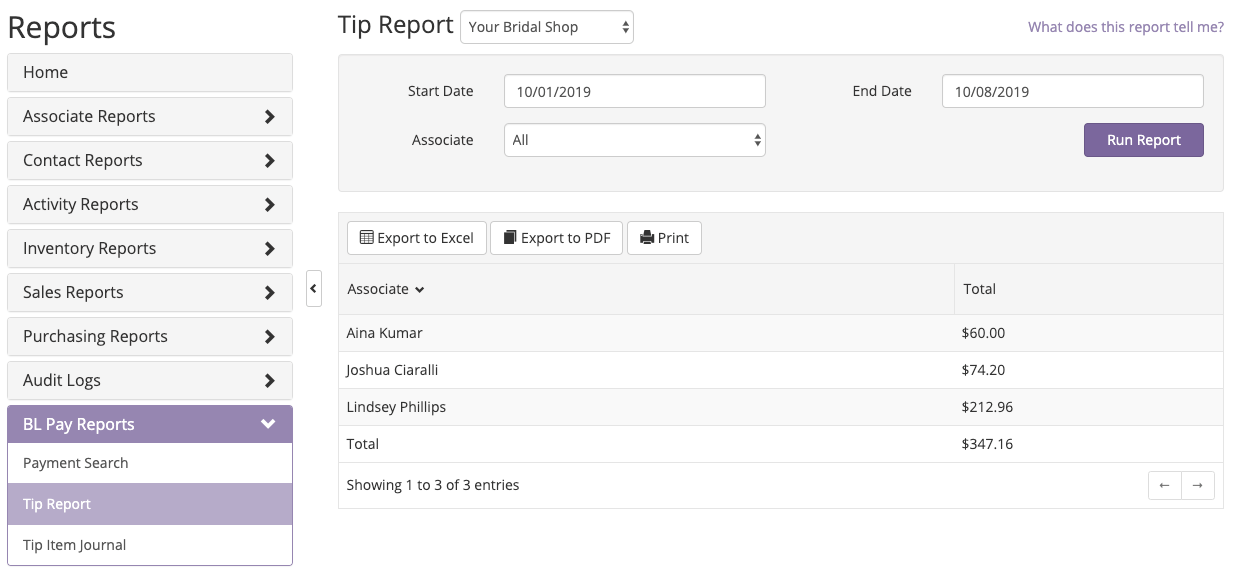This screenshot has height=574, width=1248.
Task: Expand the Sales Reports section
Action: click(150, 292)
